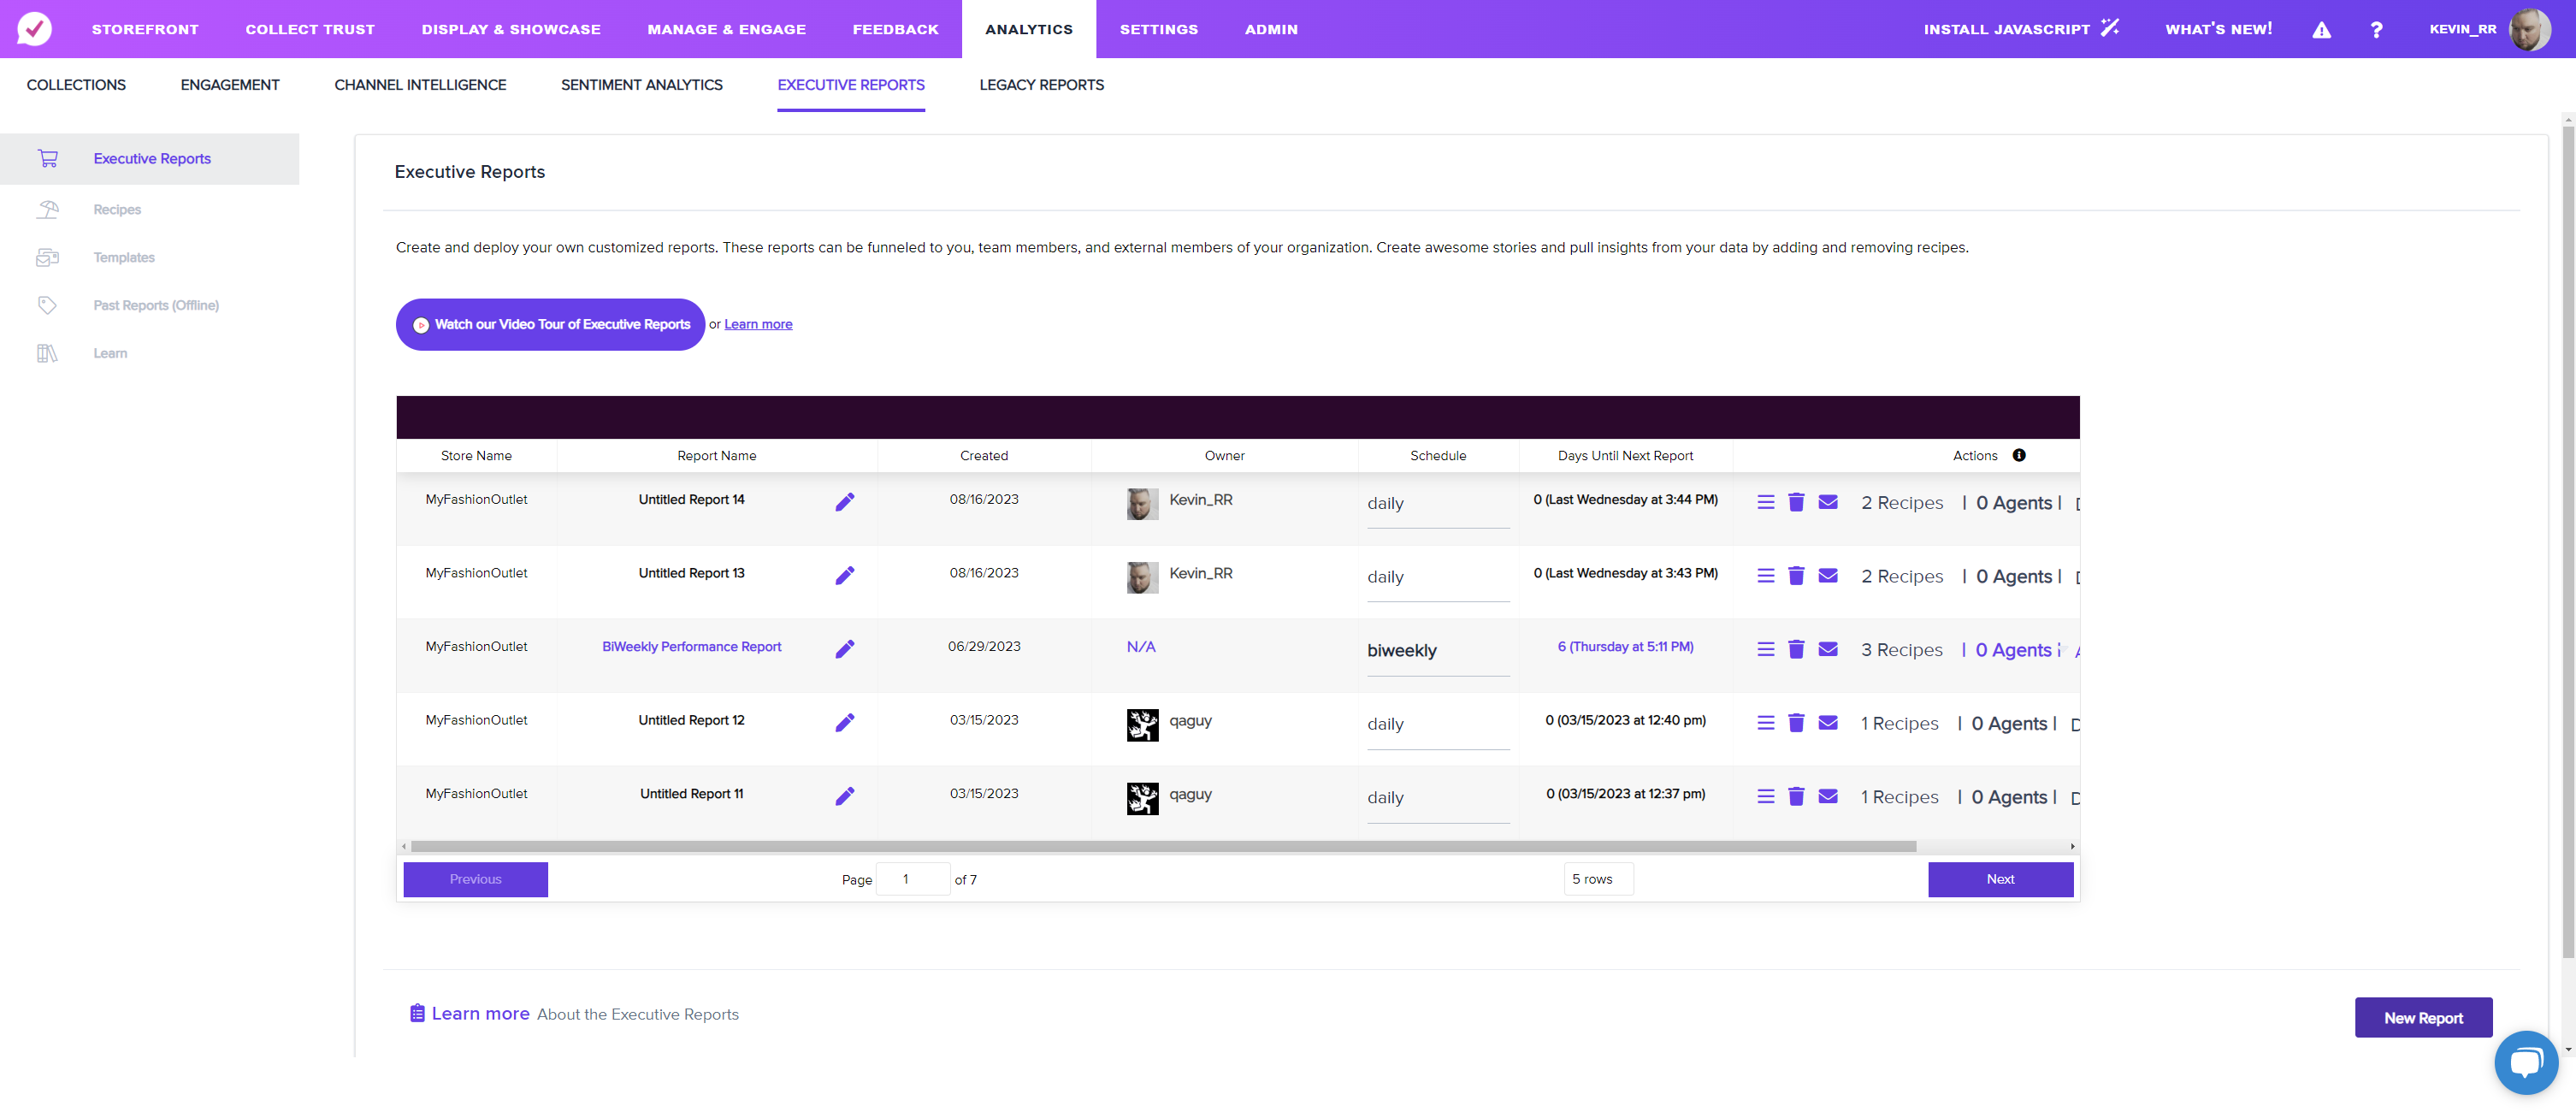
Task: Open list menu icon for Untitled Report 11
Action: [x=1766, y=796]
